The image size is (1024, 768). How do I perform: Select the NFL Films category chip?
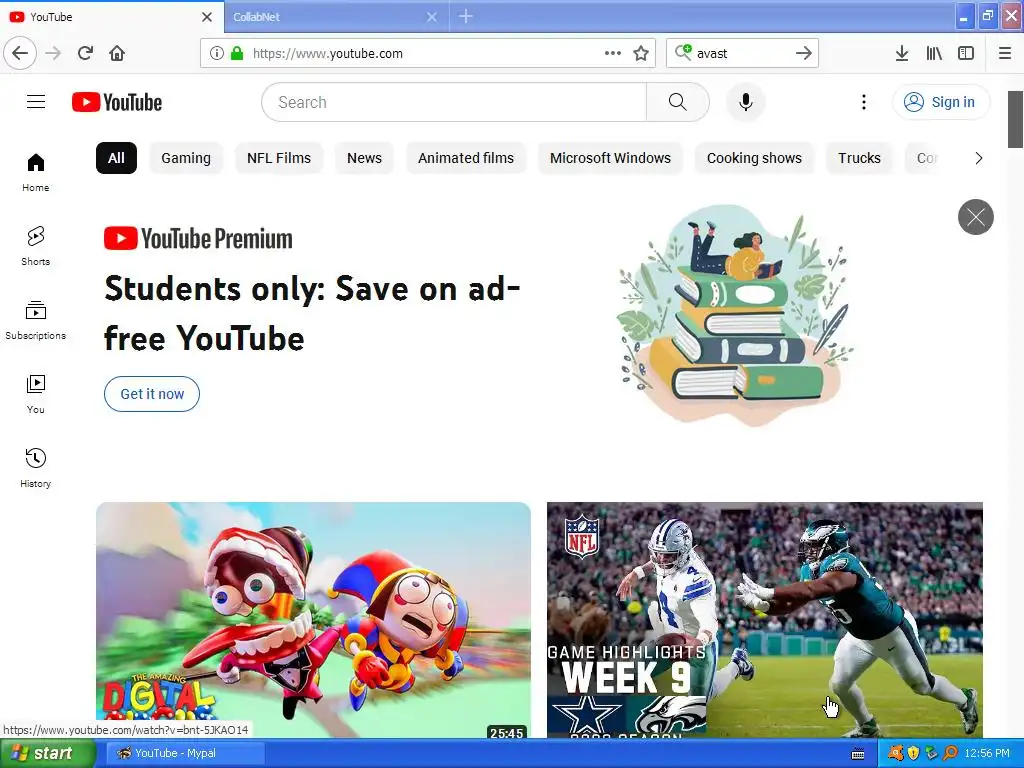click(x=279, y=158)
